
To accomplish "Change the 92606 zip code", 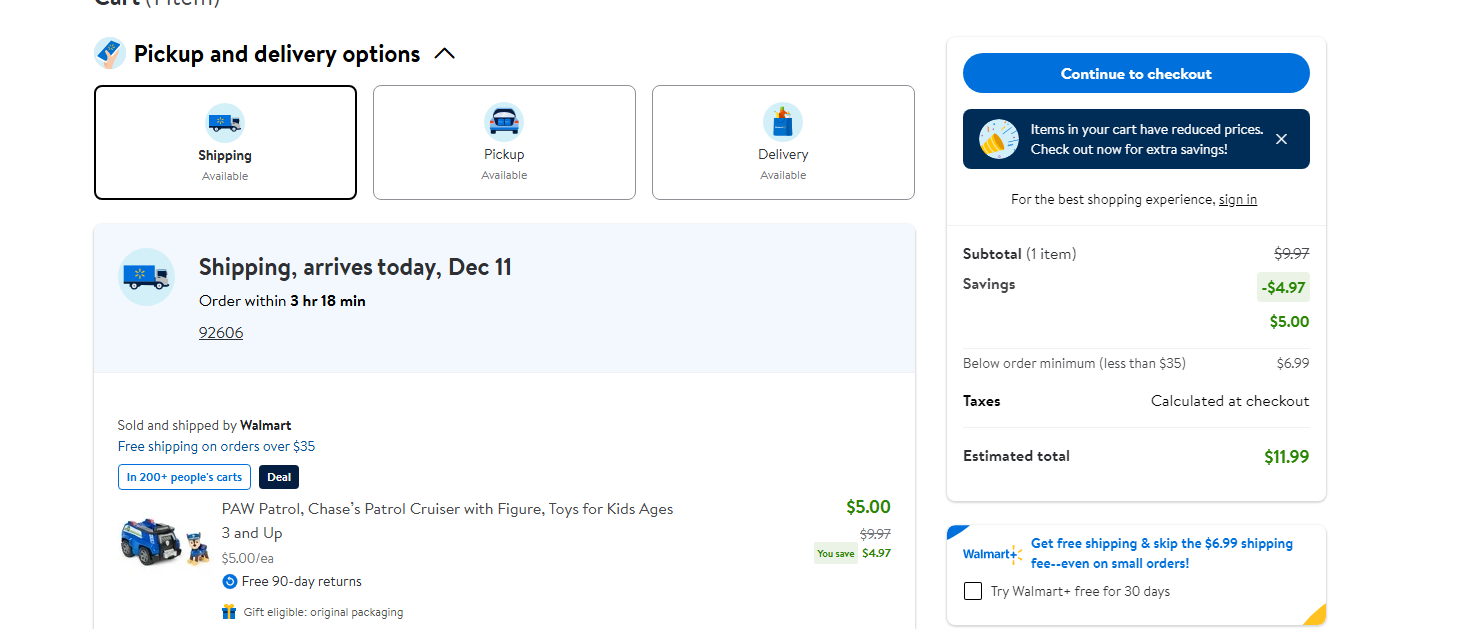I will (x=221, y=333).
